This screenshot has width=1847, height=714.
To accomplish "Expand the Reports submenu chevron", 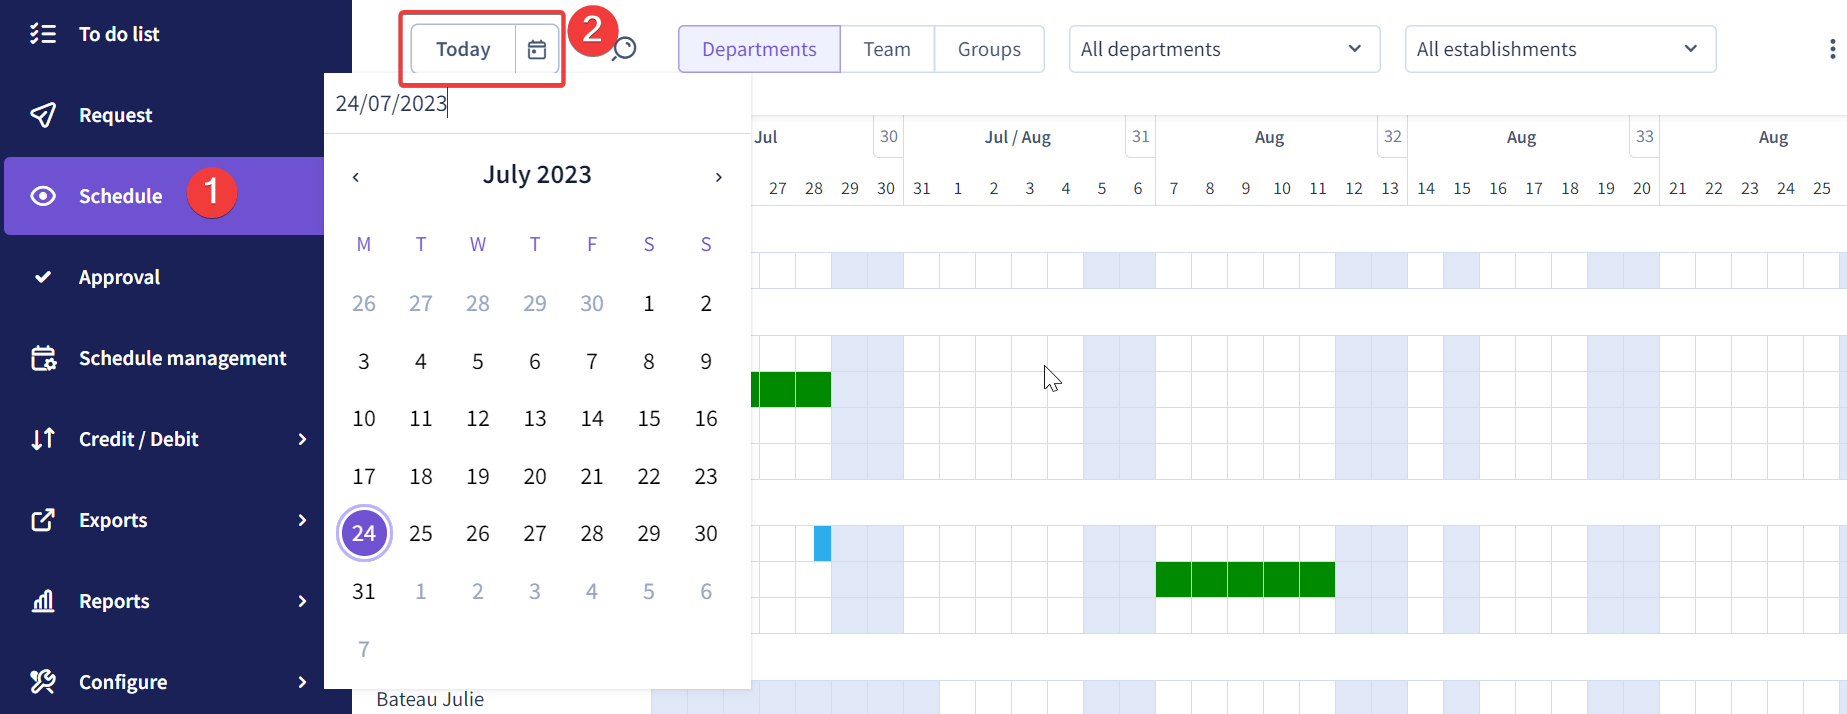I will pyautogui.click(x=302, y=601).
